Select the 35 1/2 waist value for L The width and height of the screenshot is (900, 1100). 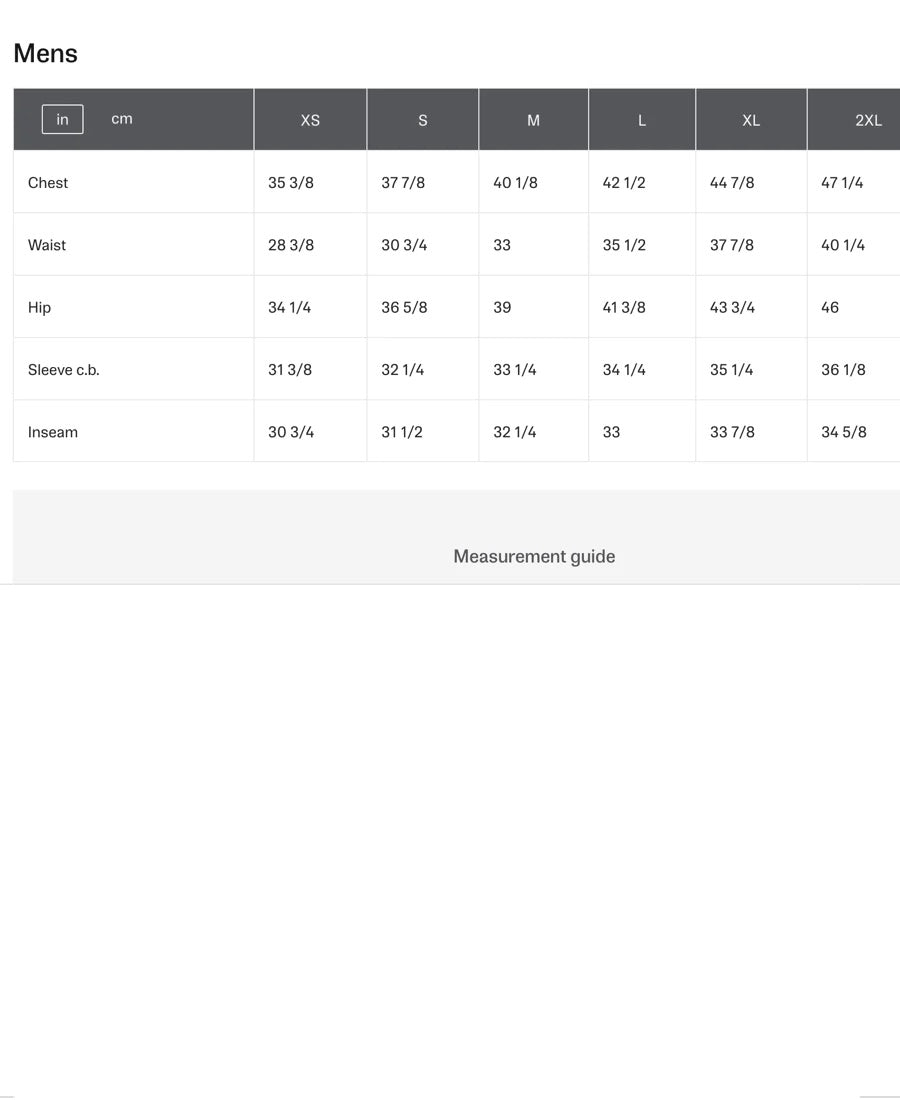click(x=623, y=245)
